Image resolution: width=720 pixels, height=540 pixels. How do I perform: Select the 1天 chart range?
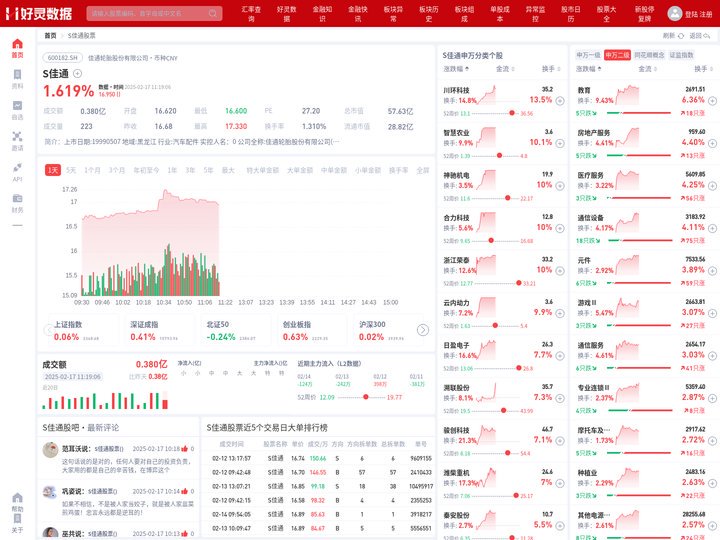click(53, 170)
